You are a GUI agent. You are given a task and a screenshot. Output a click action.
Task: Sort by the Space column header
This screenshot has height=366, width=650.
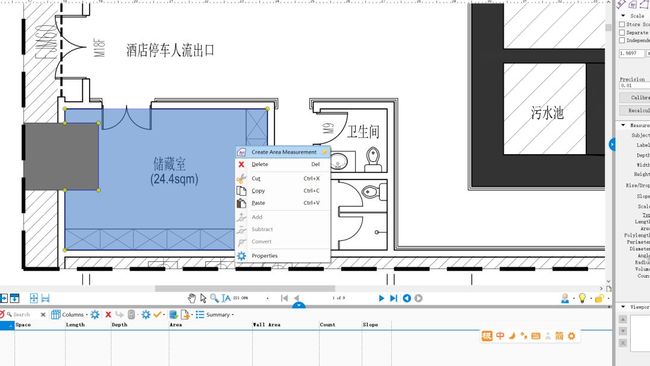[x=40, y=325]
